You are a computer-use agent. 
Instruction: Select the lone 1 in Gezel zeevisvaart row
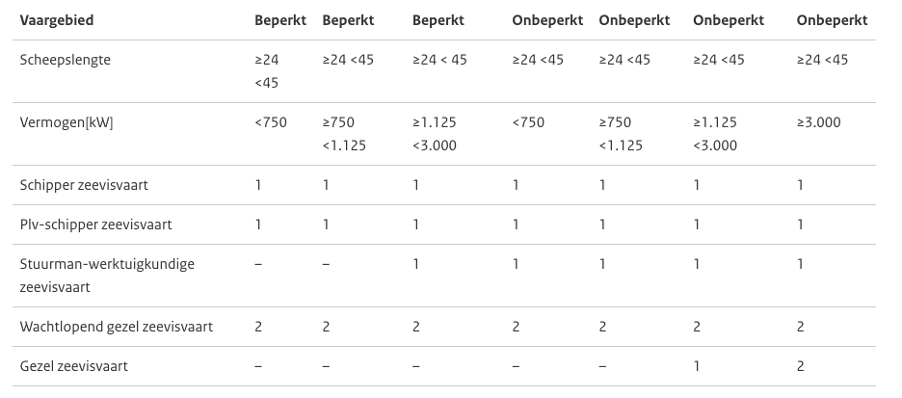coord(697,366)
